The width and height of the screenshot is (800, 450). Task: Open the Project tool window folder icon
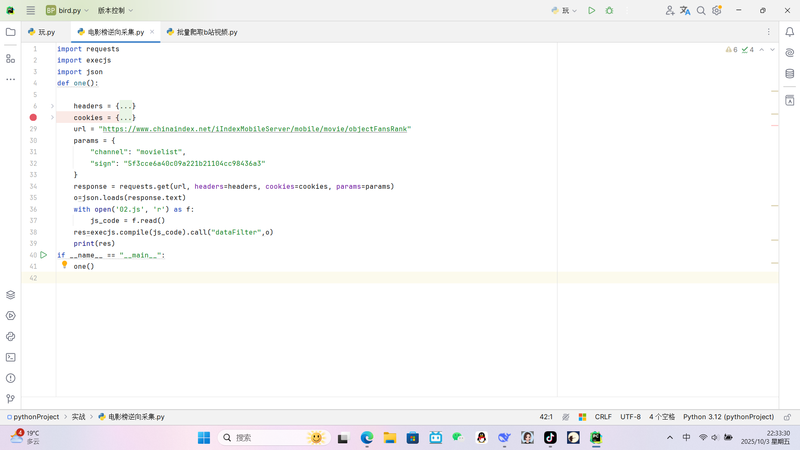11,32
